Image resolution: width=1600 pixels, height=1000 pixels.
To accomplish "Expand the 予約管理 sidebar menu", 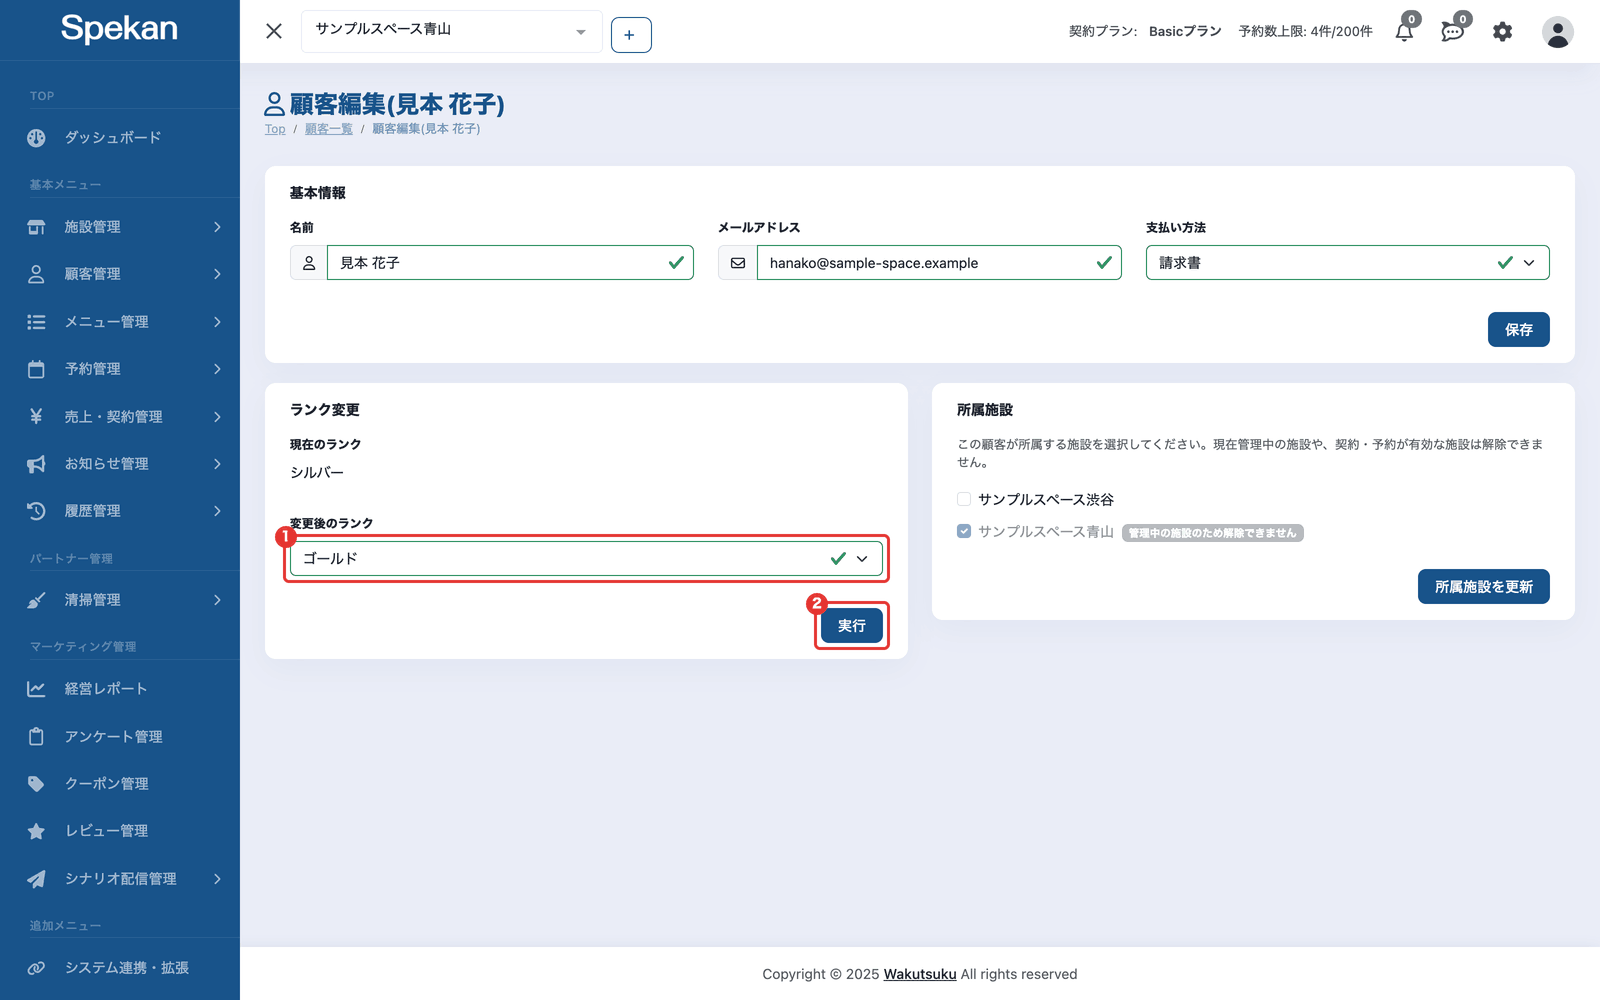I will [120, 369].
